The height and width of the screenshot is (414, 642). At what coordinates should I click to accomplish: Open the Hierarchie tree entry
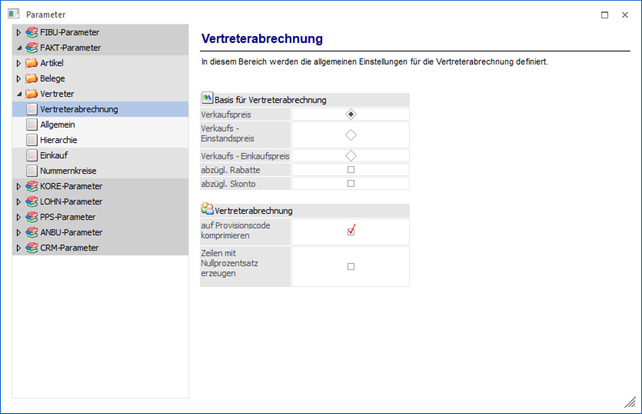[60, 140]
